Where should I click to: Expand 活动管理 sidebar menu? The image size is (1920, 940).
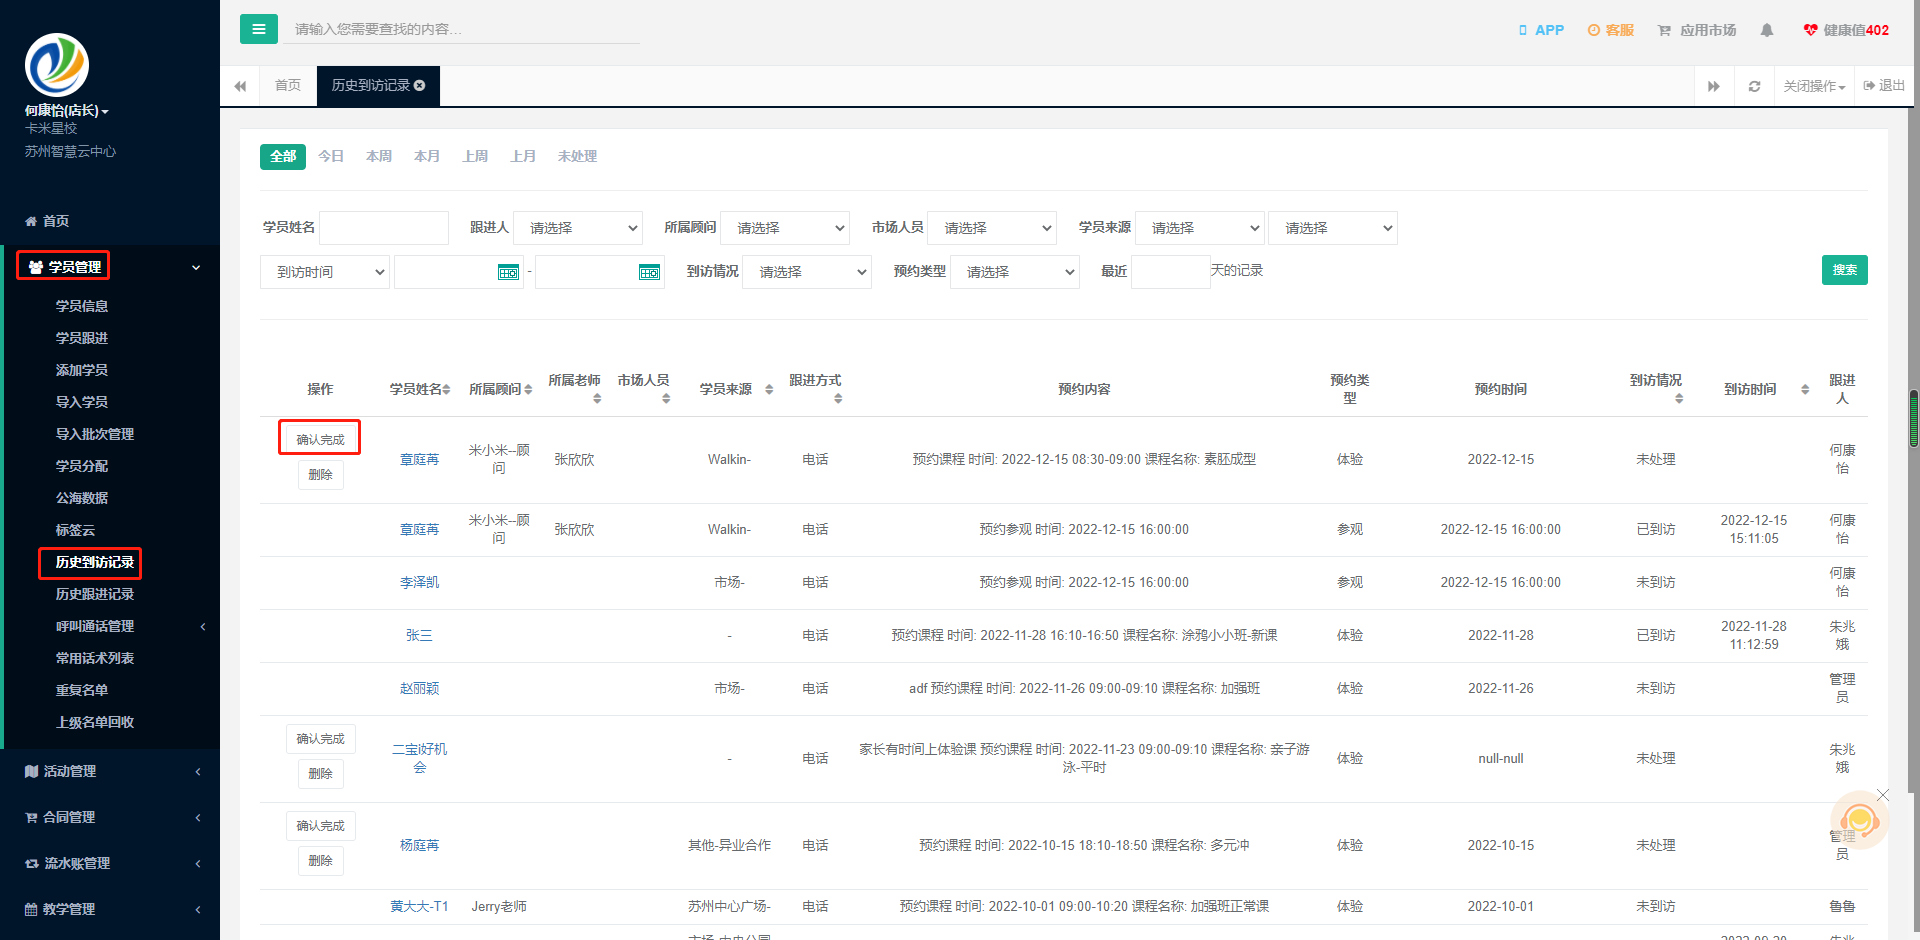click(x=110, y=771)
